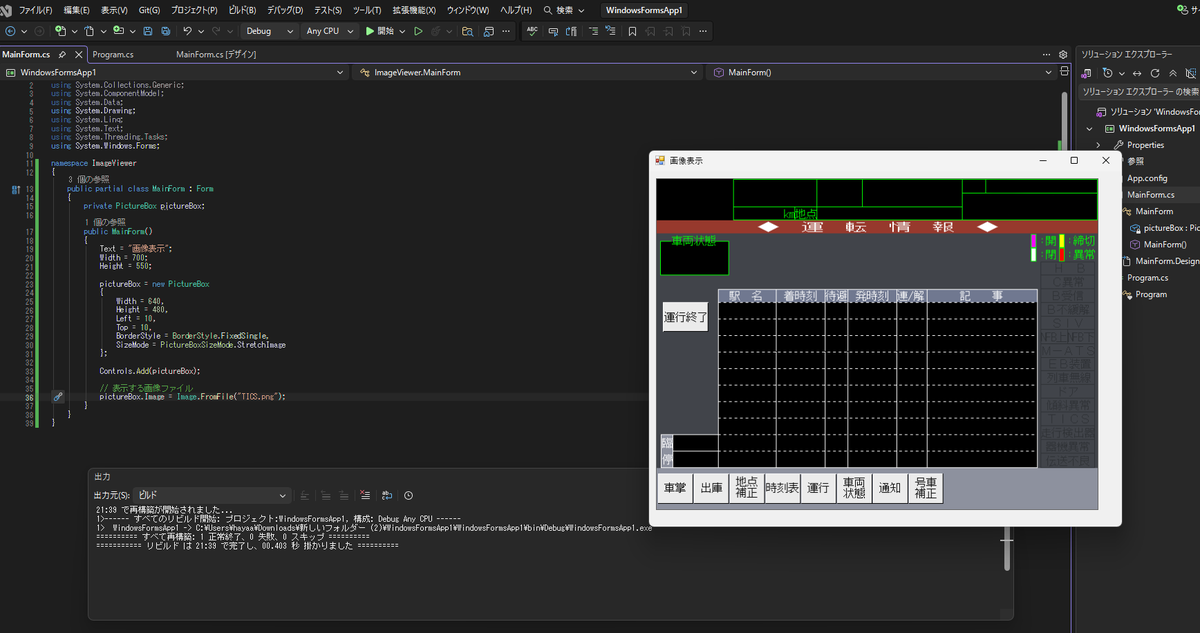Open the Debug configuration dropdown
The height and width of the screenshot is (633, 1200).
(270, 31)
